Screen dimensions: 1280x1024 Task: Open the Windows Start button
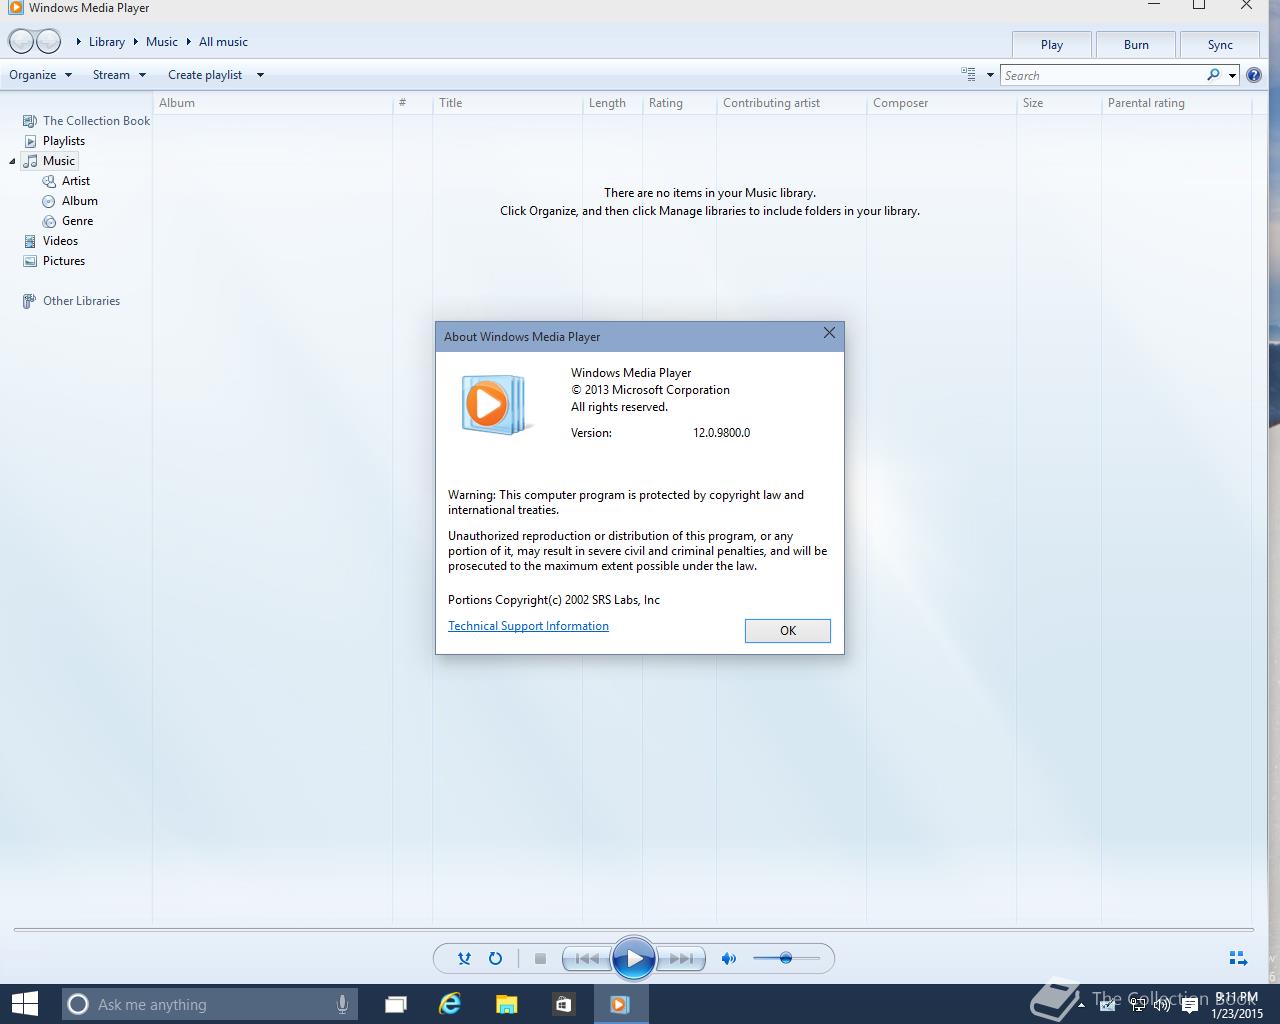click(24, 1004)
